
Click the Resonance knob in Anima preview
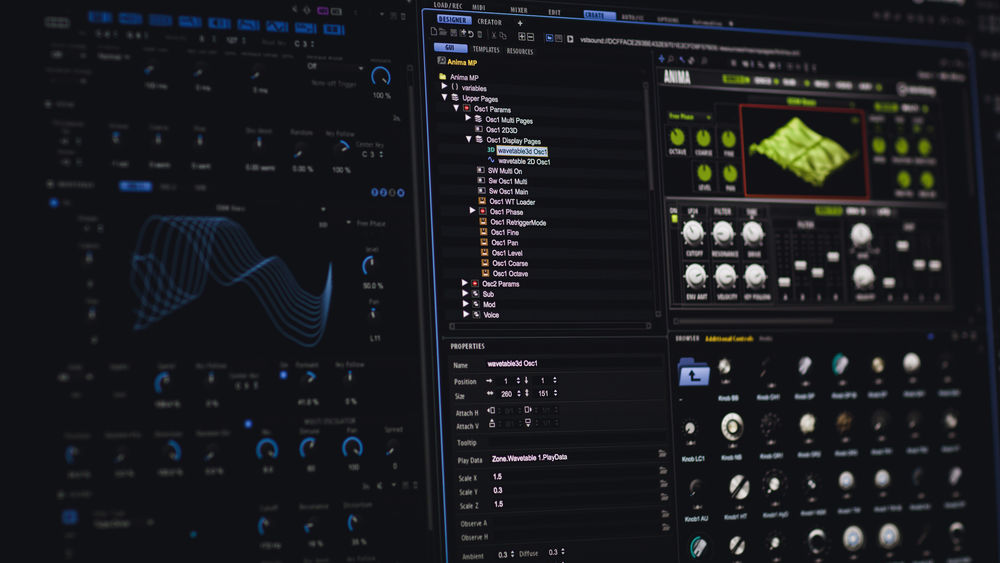723,234
